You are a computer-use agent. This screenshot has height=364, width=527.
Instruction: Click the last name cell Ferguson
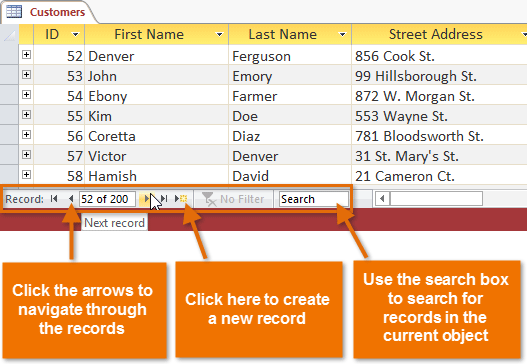pos(290,56)
